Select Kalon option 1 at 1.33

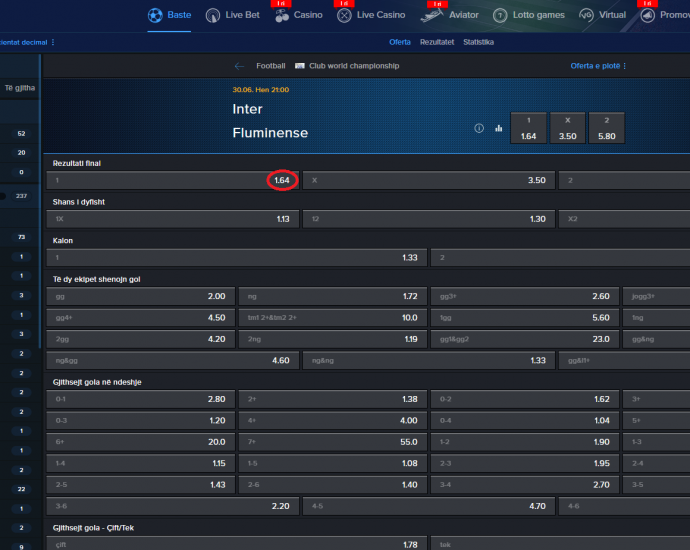click(x=236, y=258)
